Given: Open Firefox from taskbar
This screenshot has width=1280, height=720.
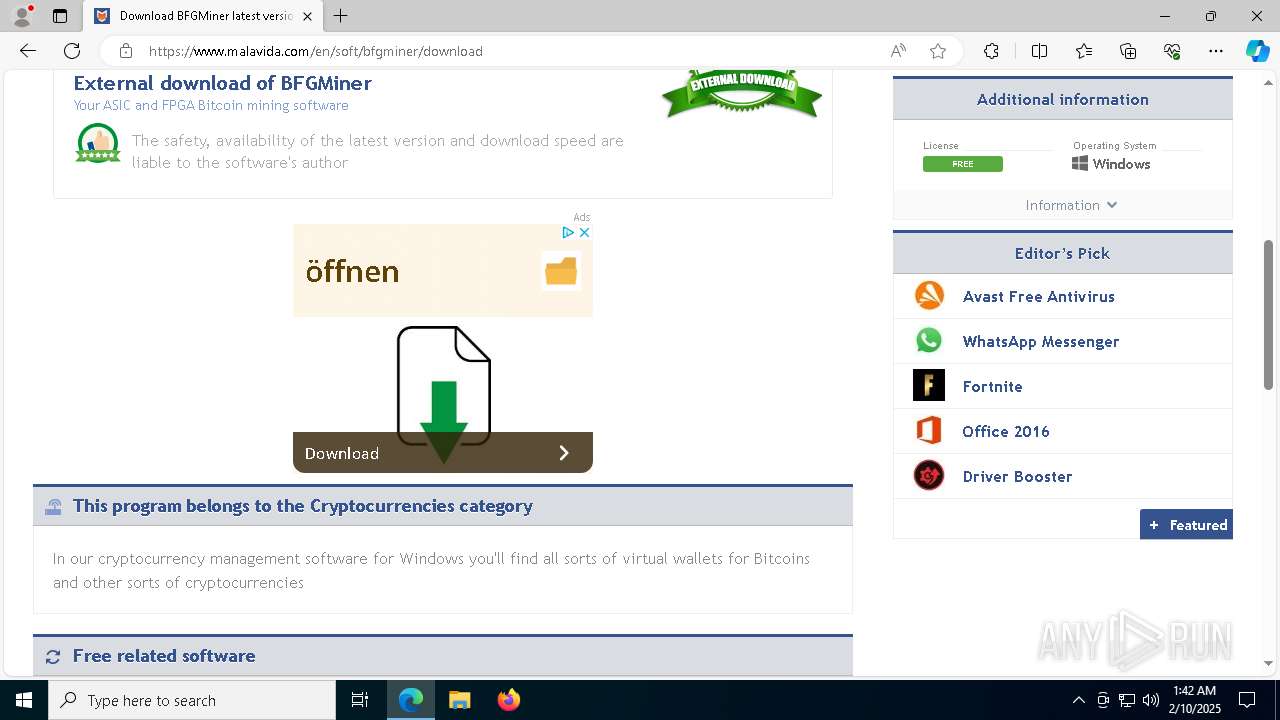Looking at the screenshot, I should pyautogui.click(x=508, y=700).
